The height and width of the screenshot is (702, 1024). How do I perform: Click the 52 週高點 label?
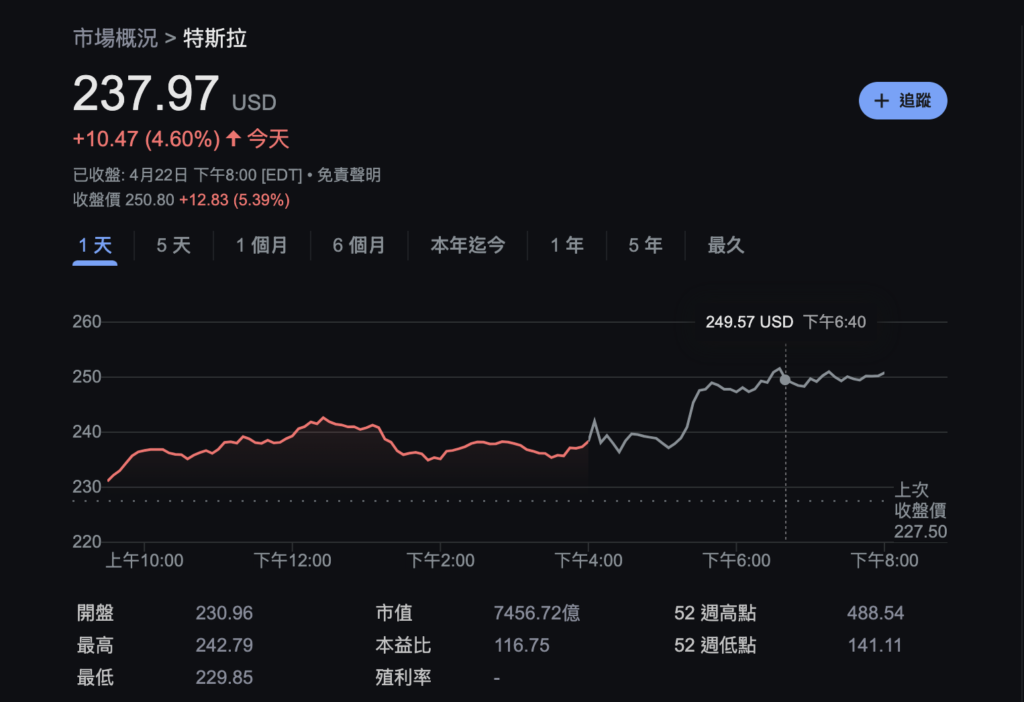tap(714, 613)
